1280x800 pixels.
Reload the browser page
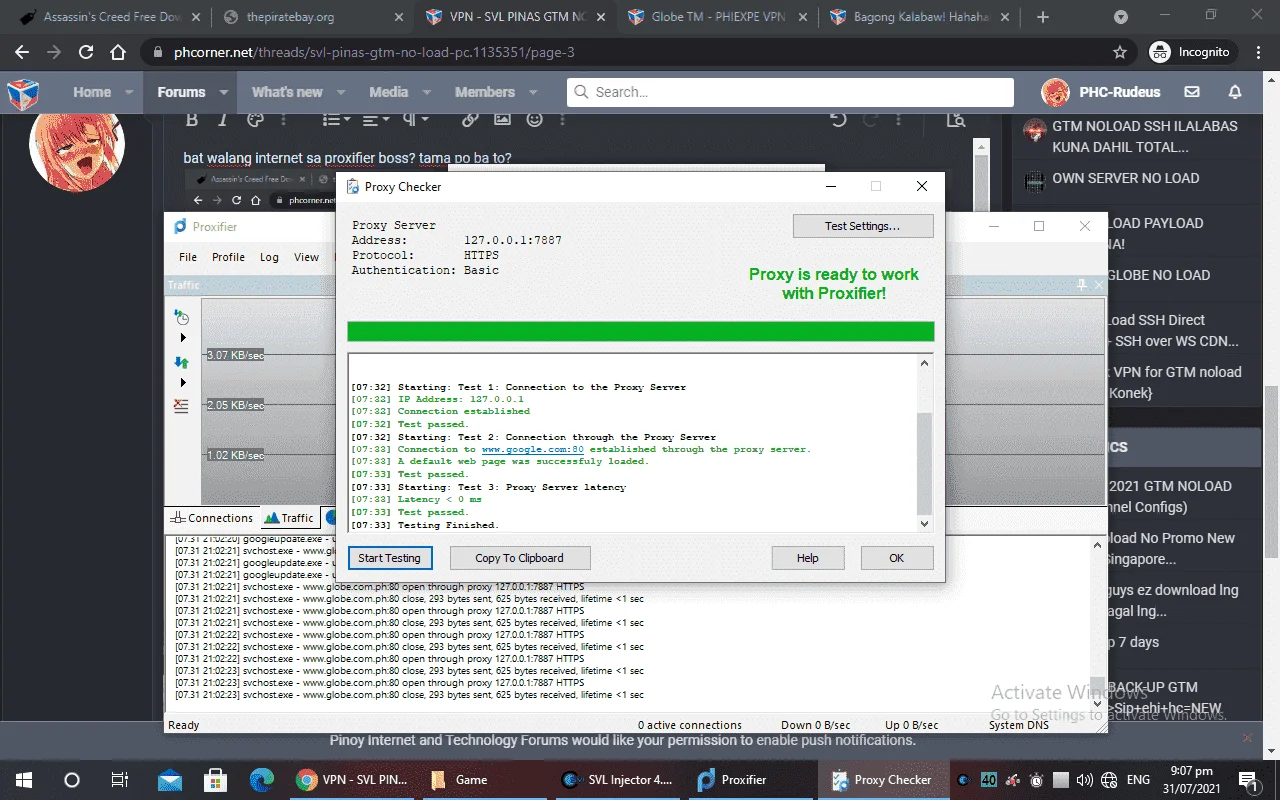tap(86, 52)
